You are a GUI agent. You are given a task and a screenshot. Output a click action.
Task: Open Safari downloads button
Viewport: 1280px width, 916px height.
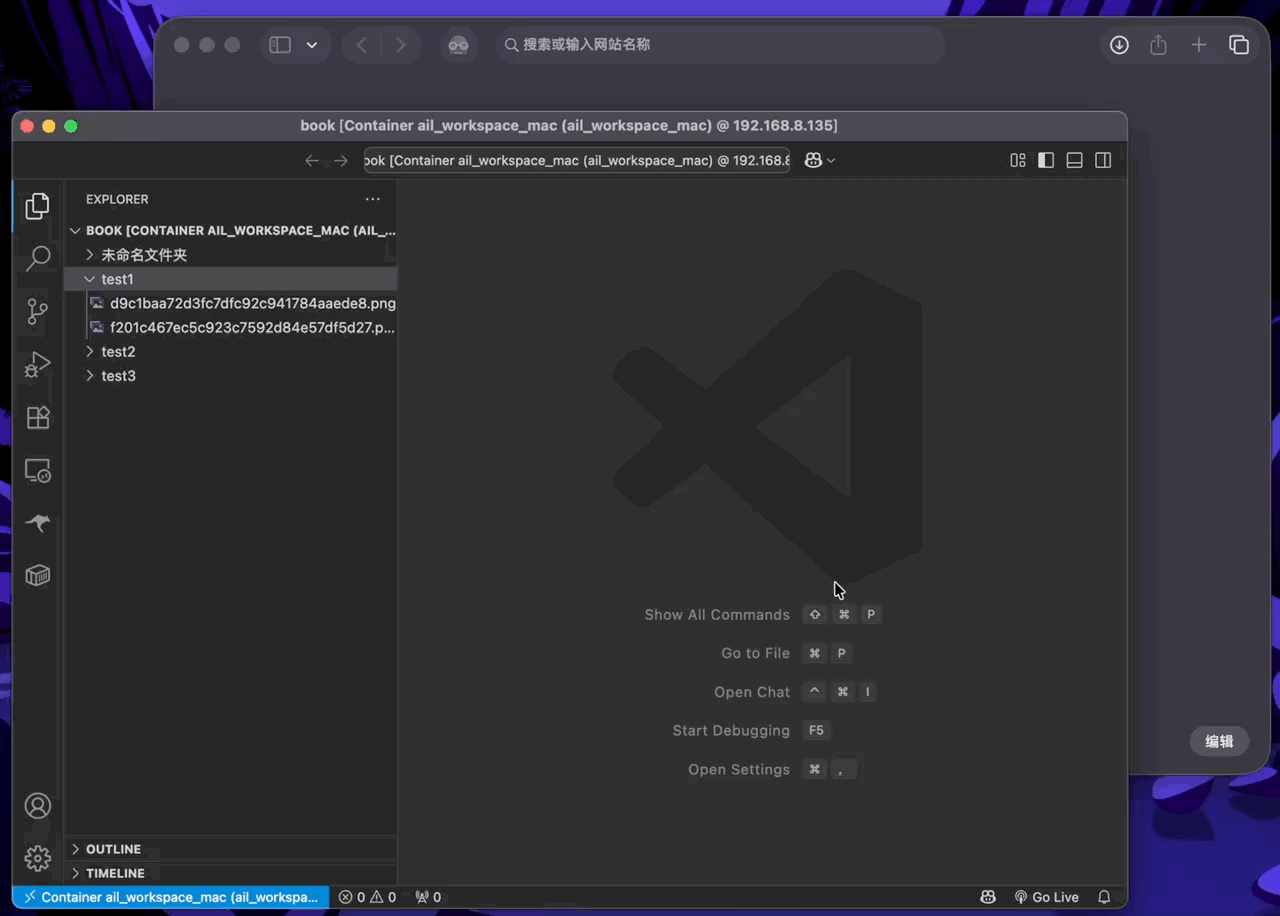[x=1119, y=45]
